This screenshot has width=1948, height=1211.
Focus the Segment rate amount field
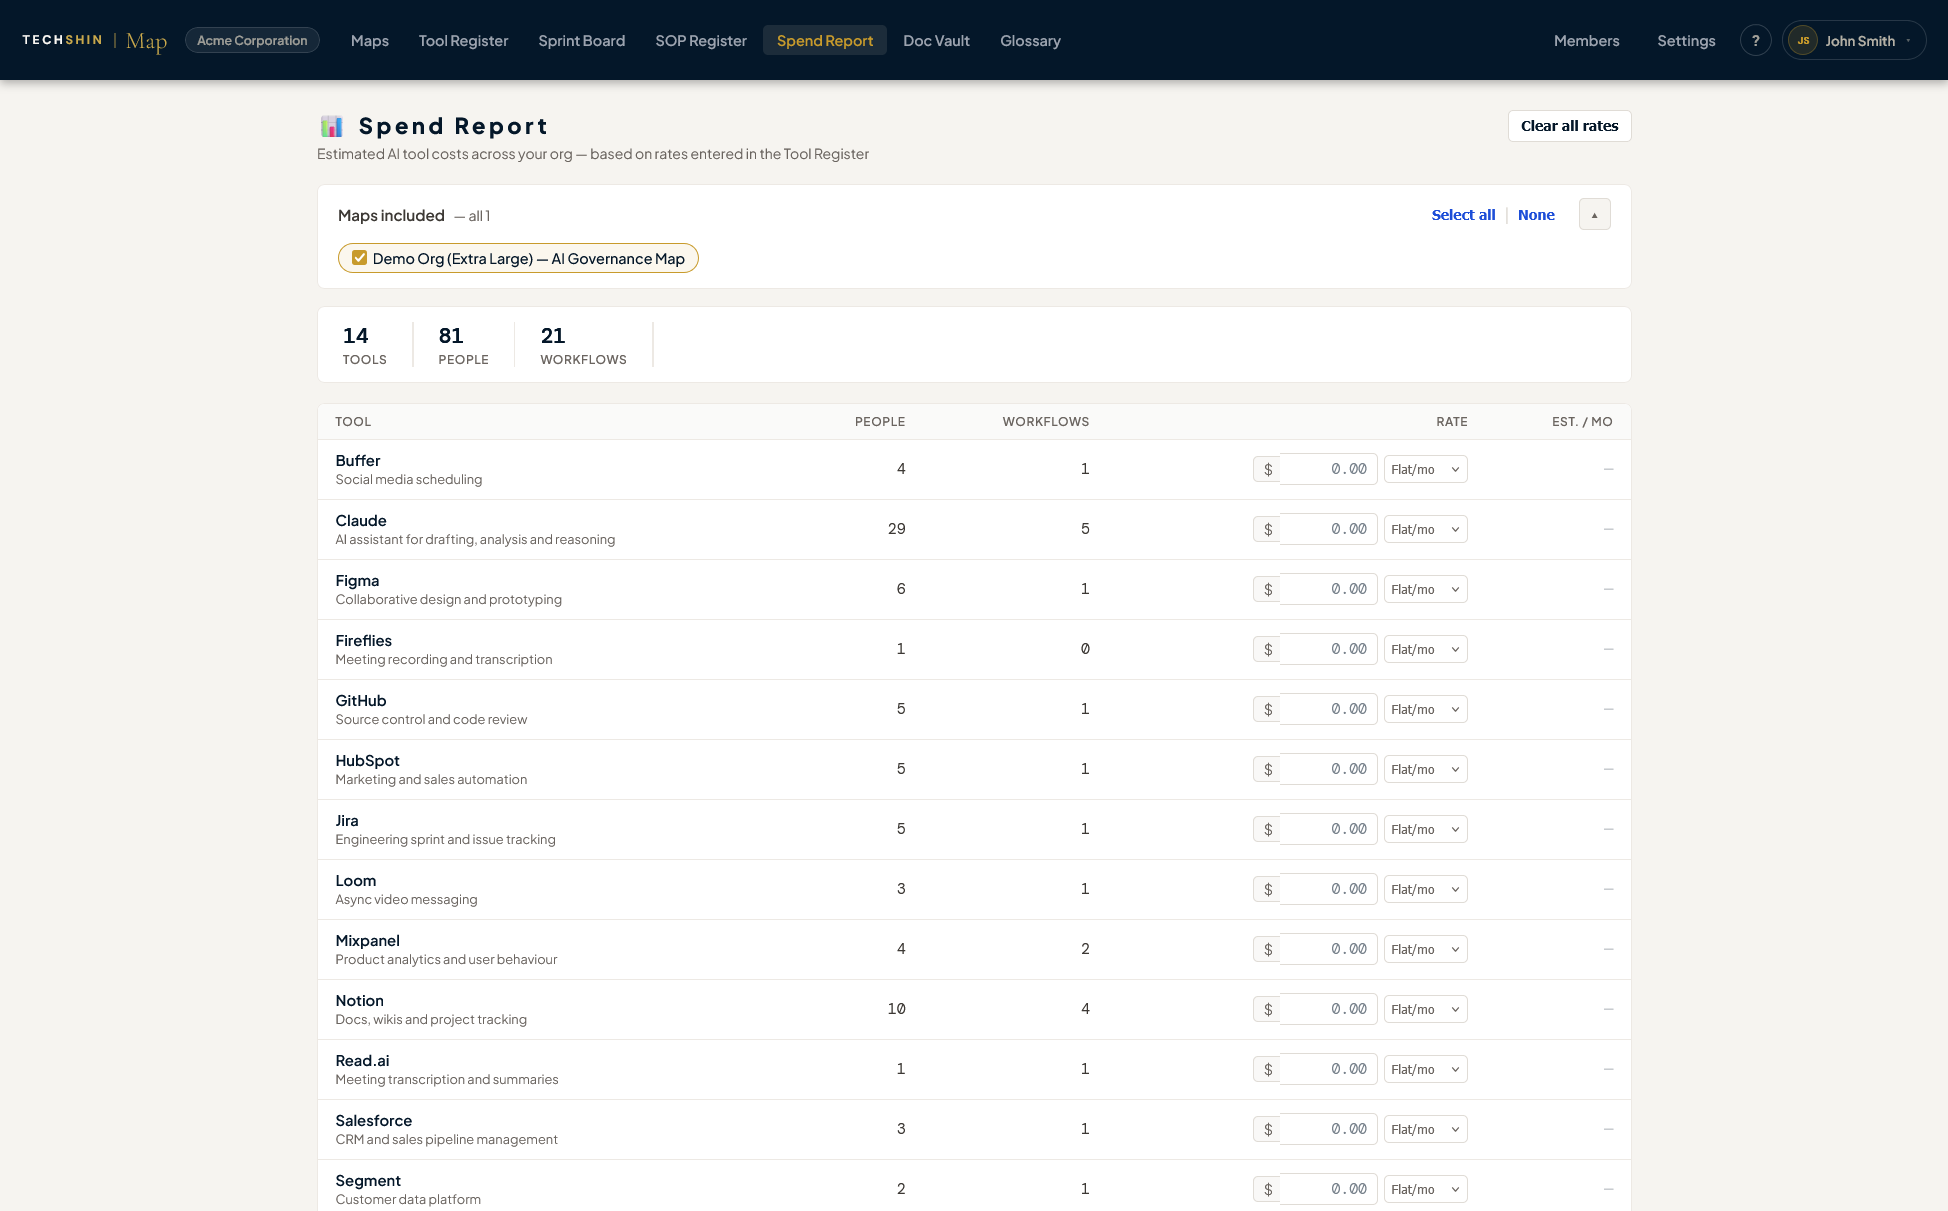(x=1328, y=1189)
